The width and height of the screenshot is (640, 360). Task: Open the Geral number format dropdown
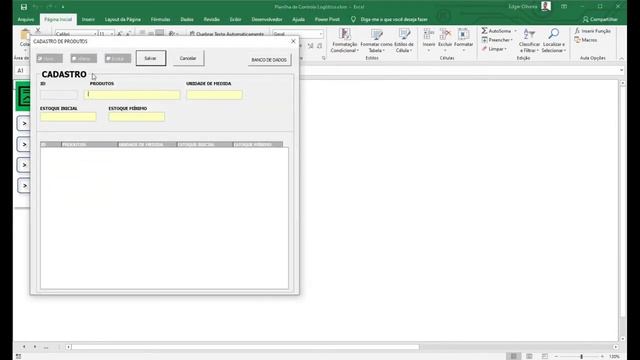click(x=321, y=34)
